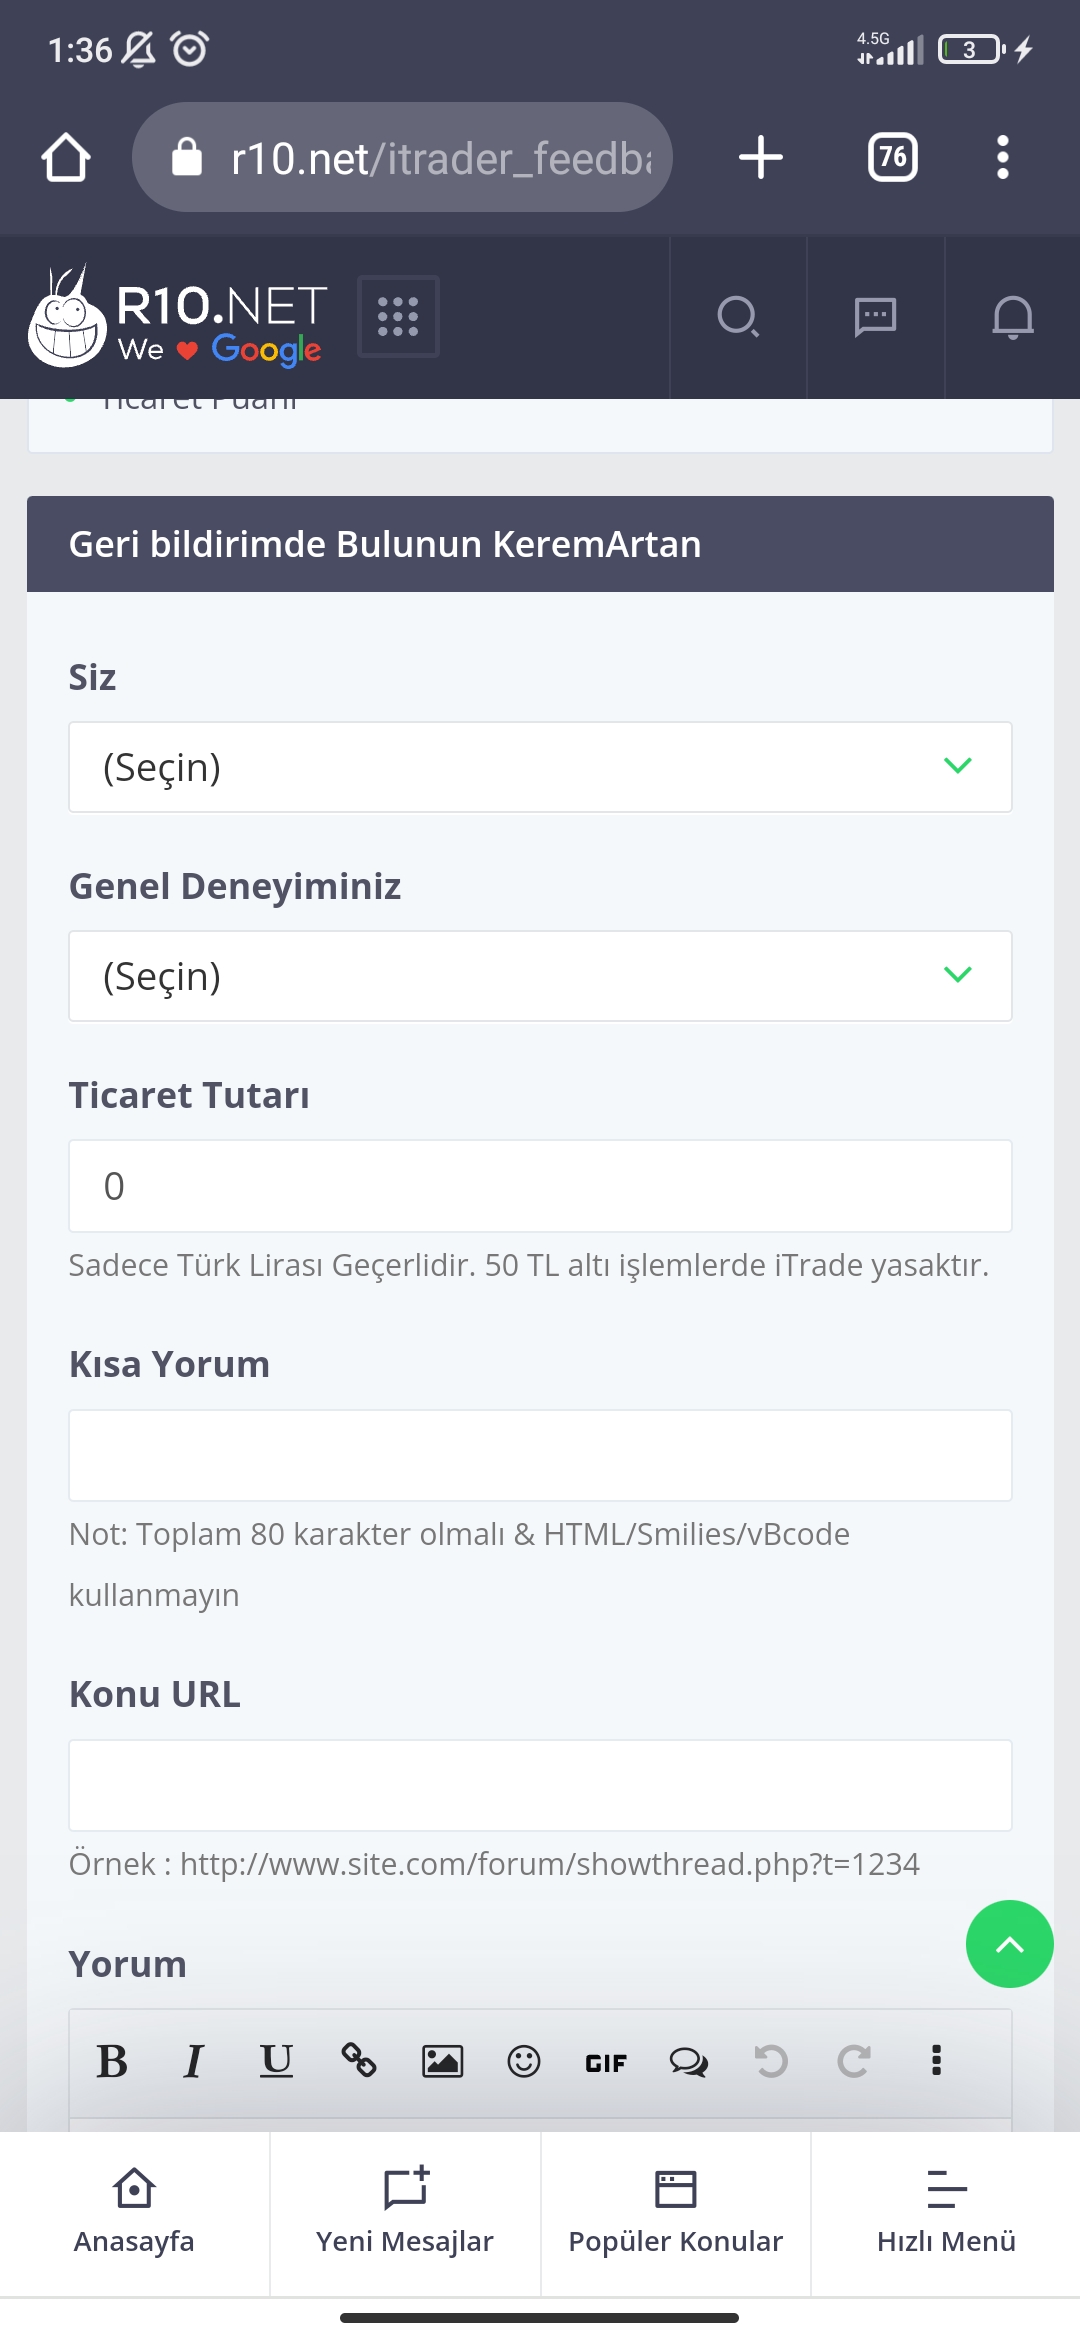Expand the Genel Deneyiminiz dropdown
Image resolution: width=1080 pixels, height=2340 pixels.
point(540,976)
